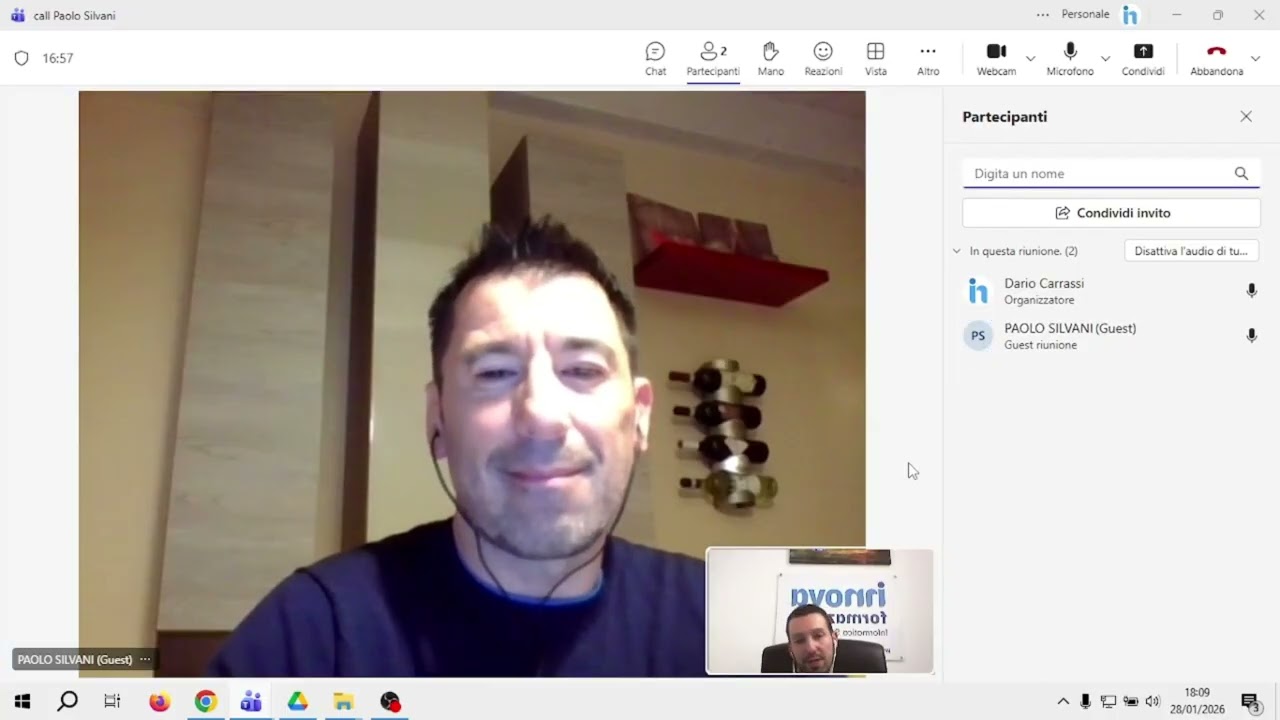Open the Chat panel
Screen dimensions: 1280x720
(x=655, y=59)
